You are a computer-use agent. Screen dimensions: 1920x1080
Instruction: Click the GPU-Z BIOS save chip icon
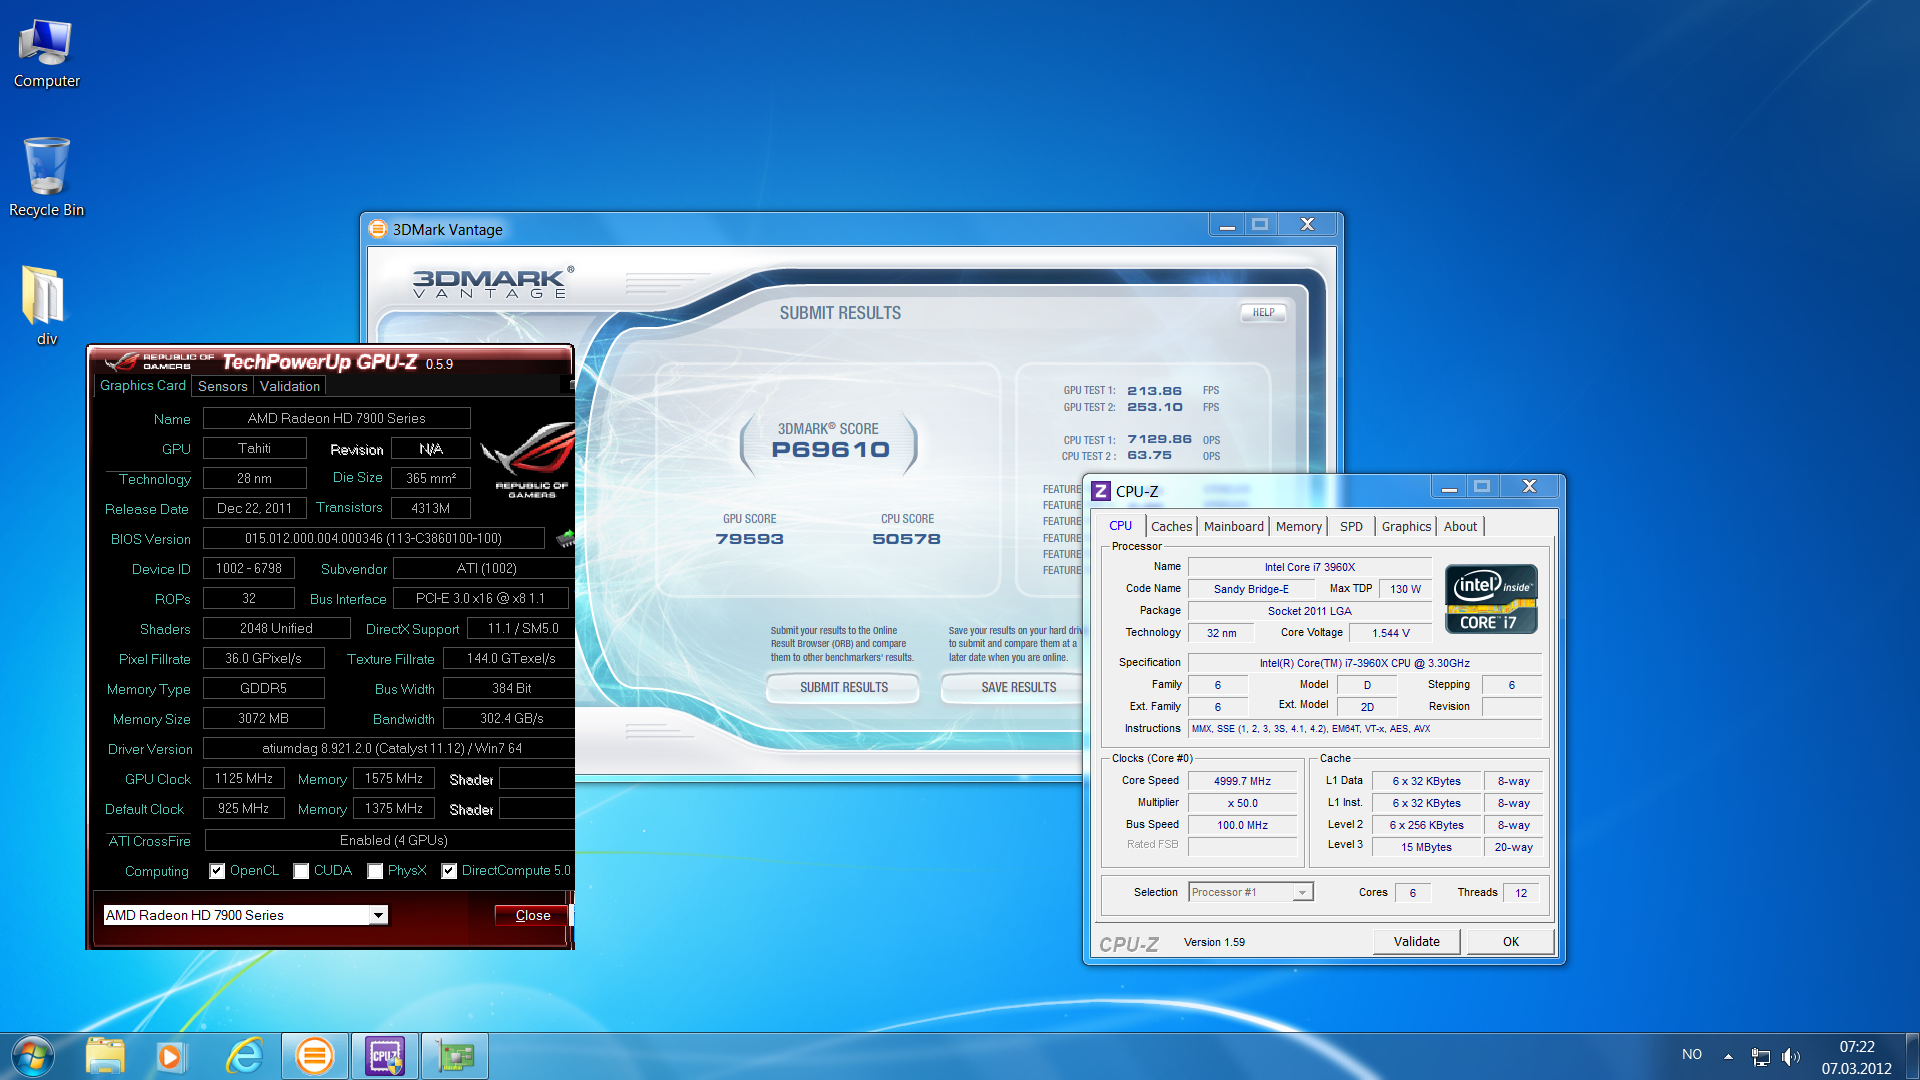tap(565, 538)
